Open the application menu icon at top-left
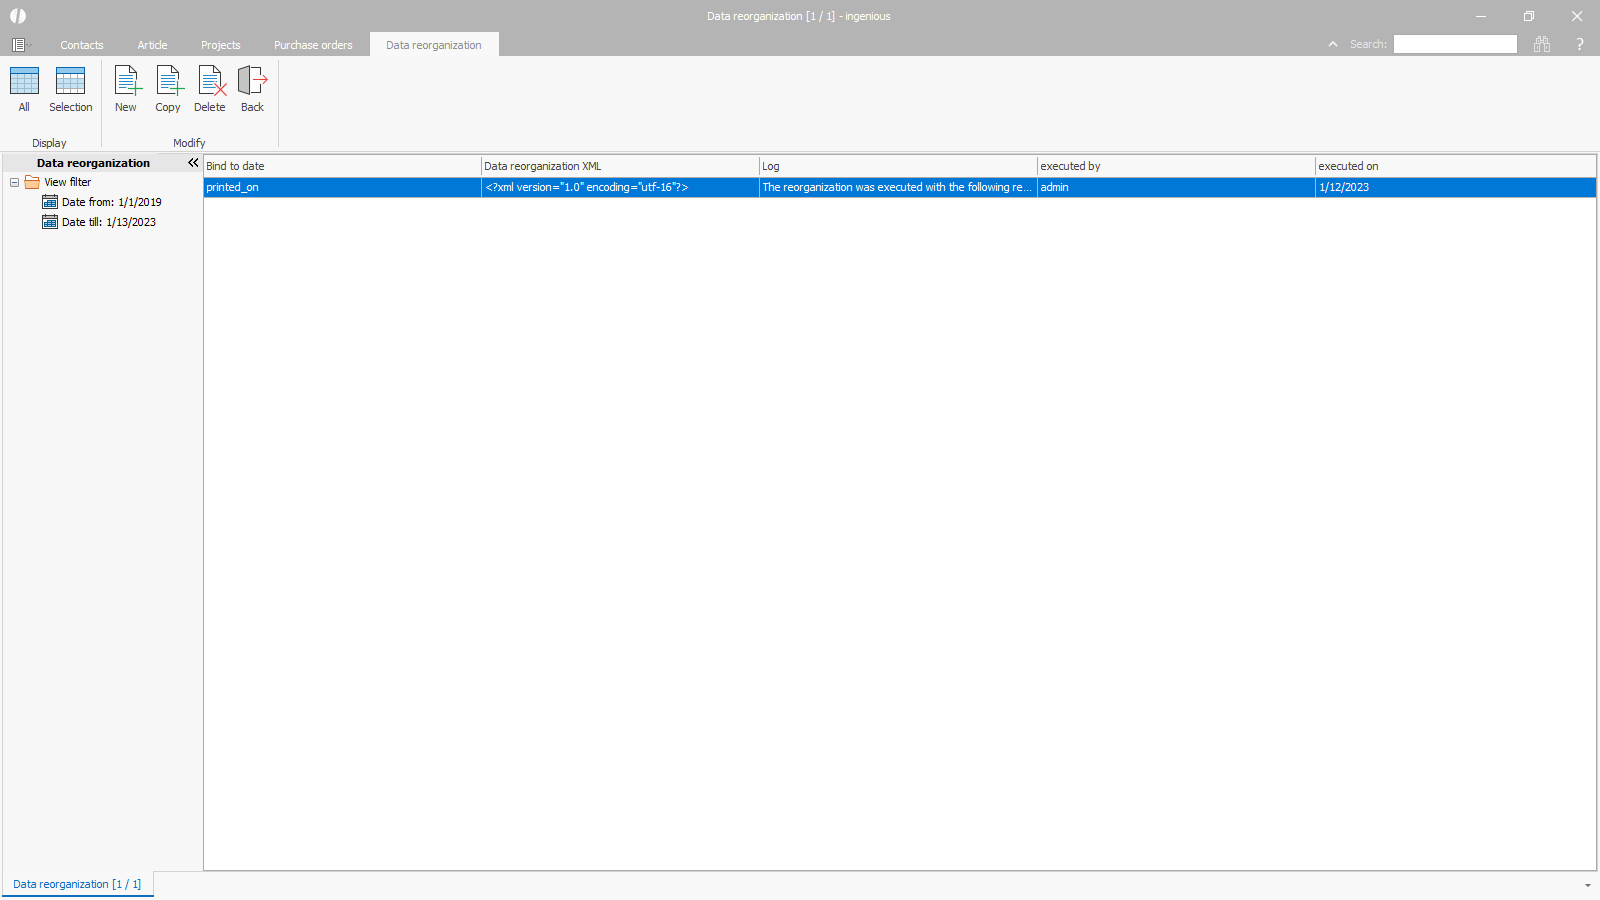 (19, 45)
